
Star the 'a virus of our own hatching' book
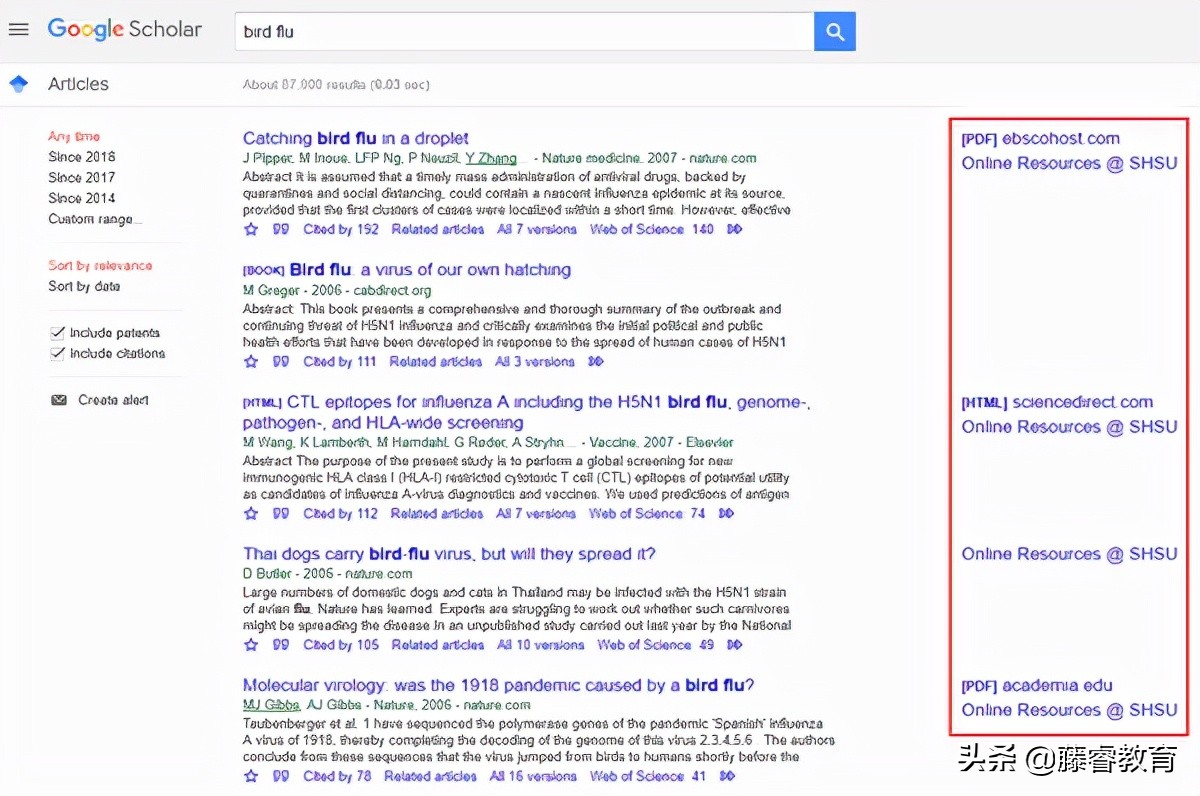pos(251,361)
